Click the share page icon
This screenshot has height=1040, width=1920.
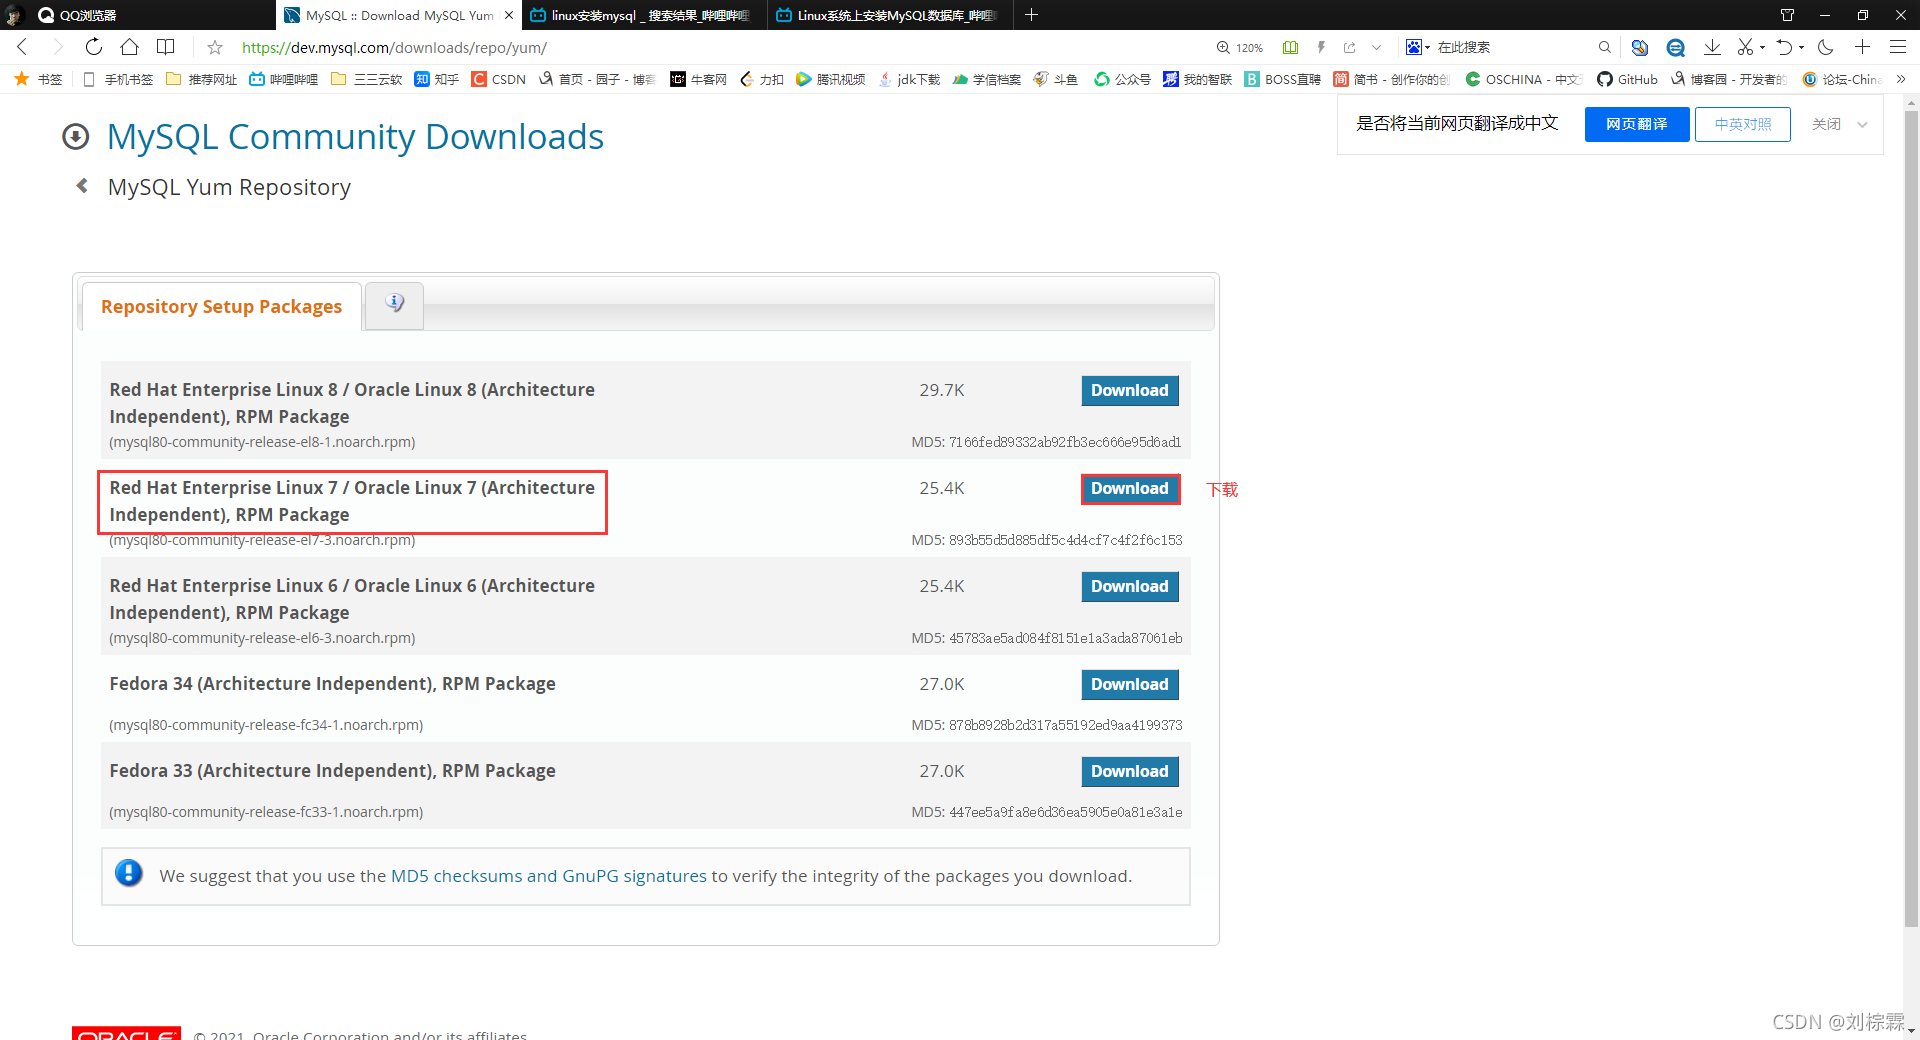1349,47
